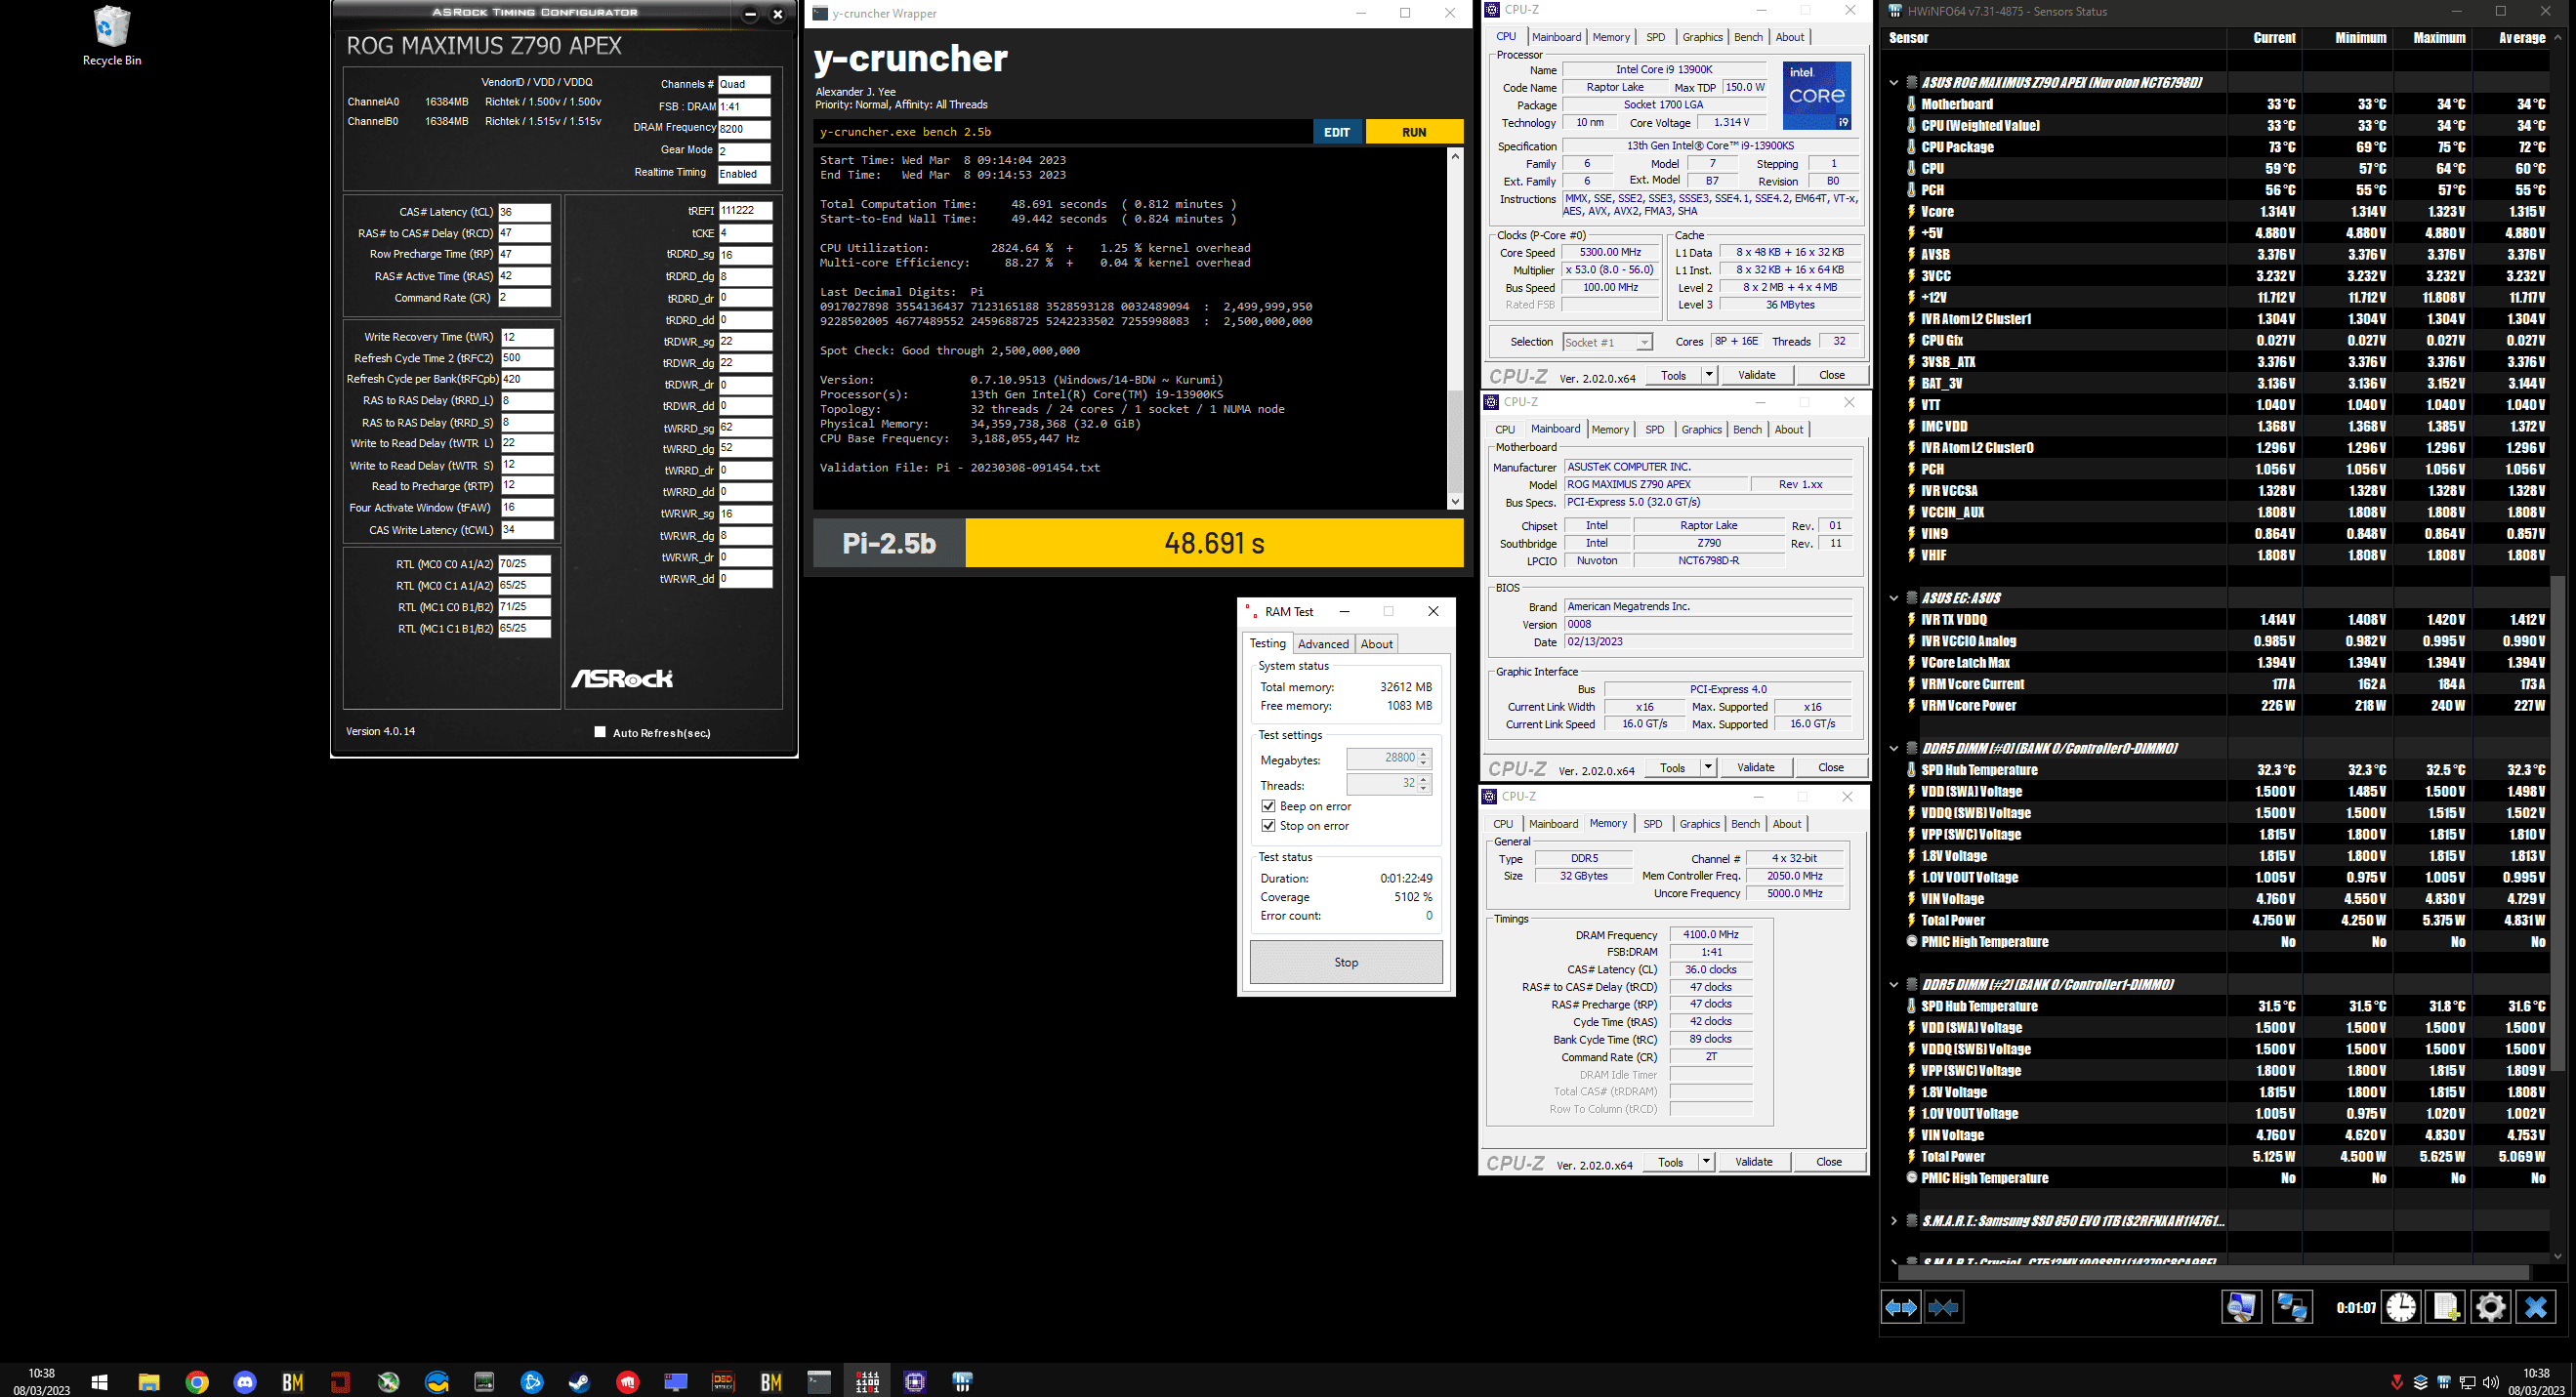The height and width of the screenshot is (1397, 2576).
Task: Open Steam from taskbar
Action: pos(579,1382)
